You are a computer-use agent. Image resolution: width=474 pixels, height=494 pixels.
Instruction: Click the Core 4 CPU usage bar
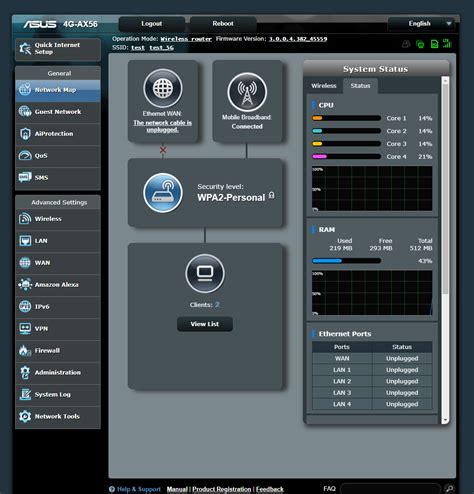pos(346,156)
